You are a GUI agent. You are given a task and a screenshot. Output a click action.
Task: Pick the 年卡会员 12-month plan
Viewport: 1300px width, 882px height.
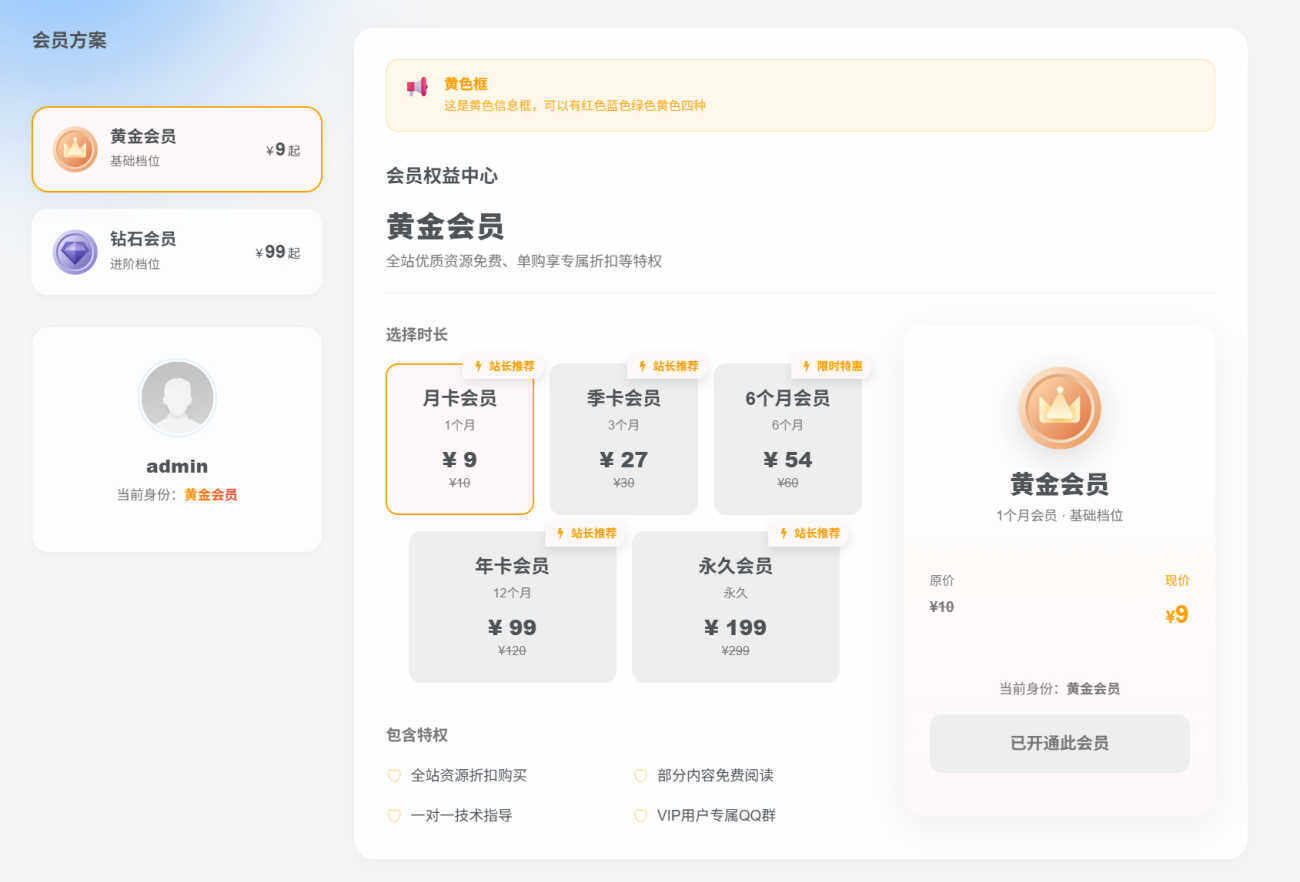pos(512,608)
